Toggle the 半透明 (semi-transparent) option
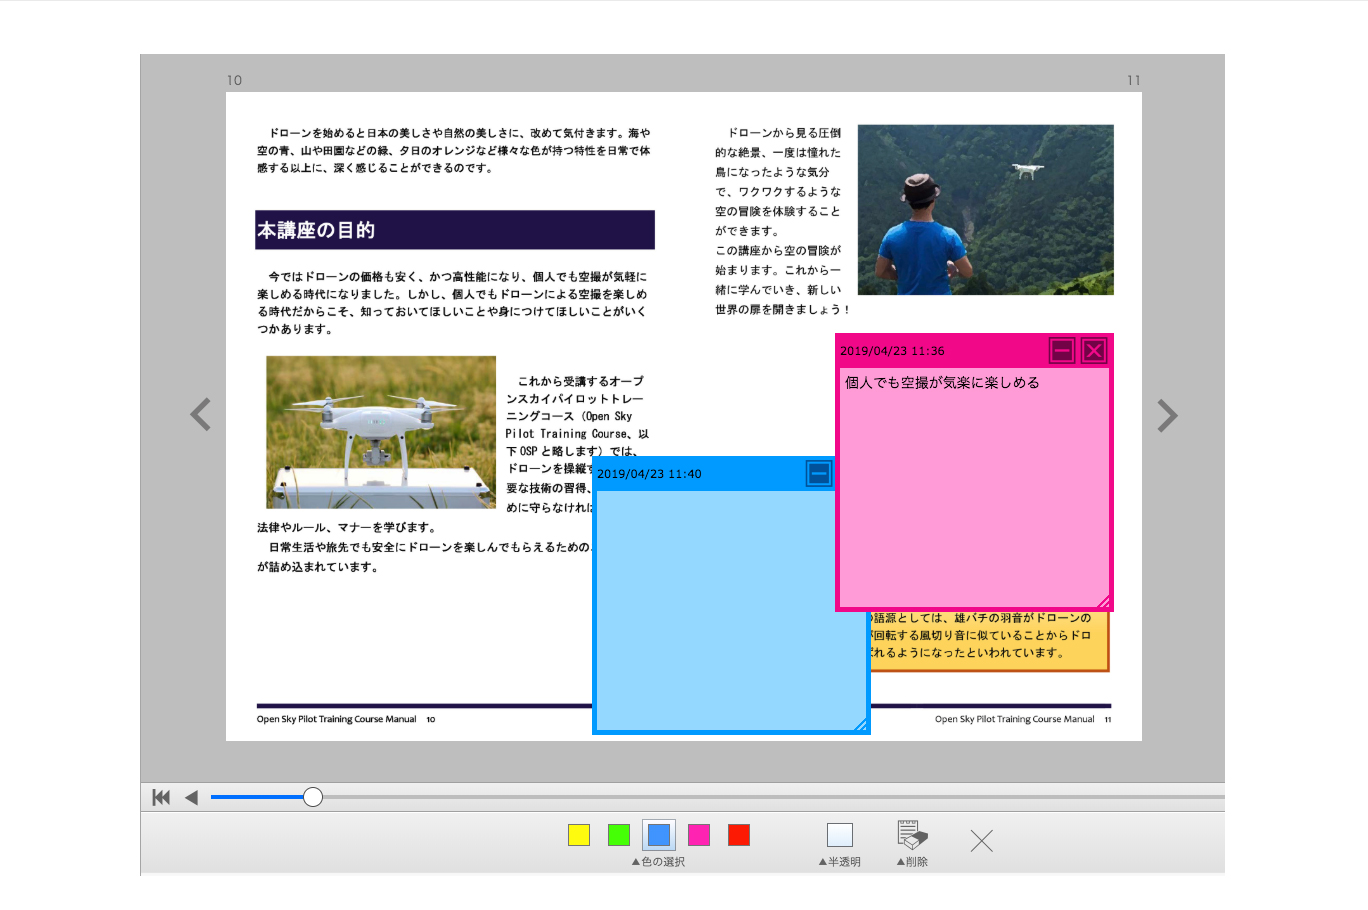Image resolution: width=1368 pixels, height=910 pixels. pos(840,835)
